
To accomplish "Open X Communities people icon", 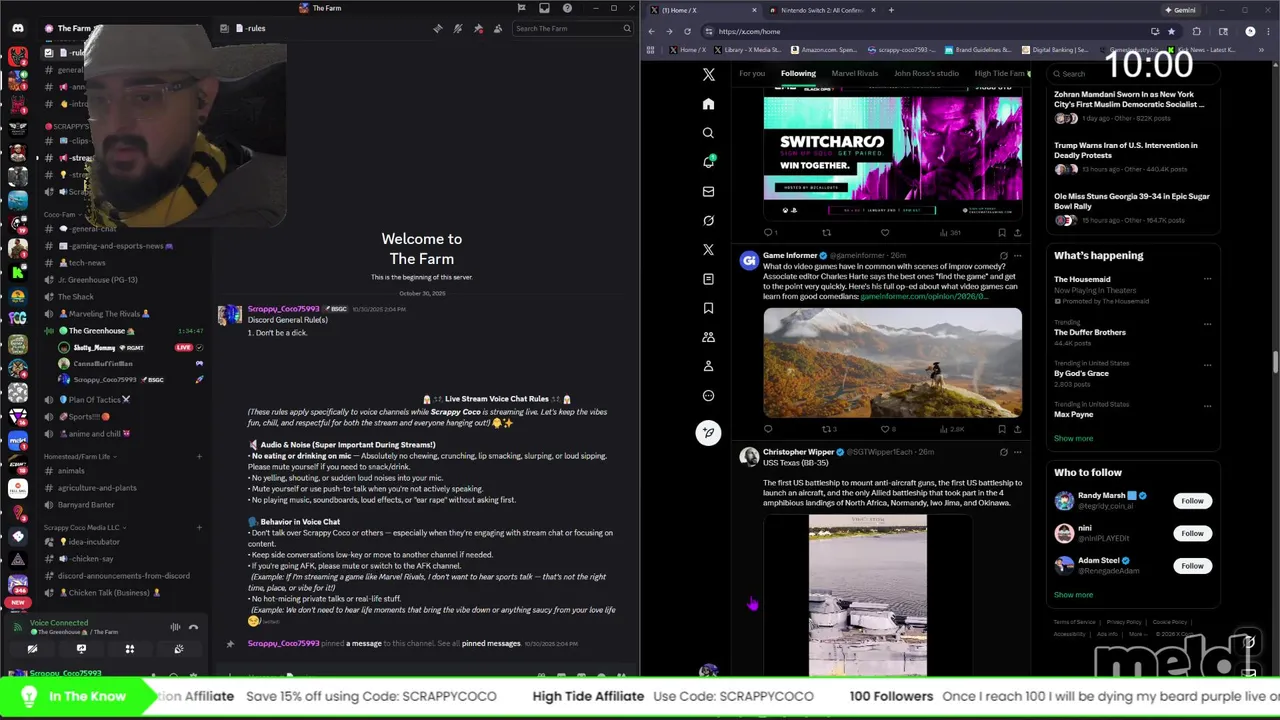I will click(x=708, y=337).
